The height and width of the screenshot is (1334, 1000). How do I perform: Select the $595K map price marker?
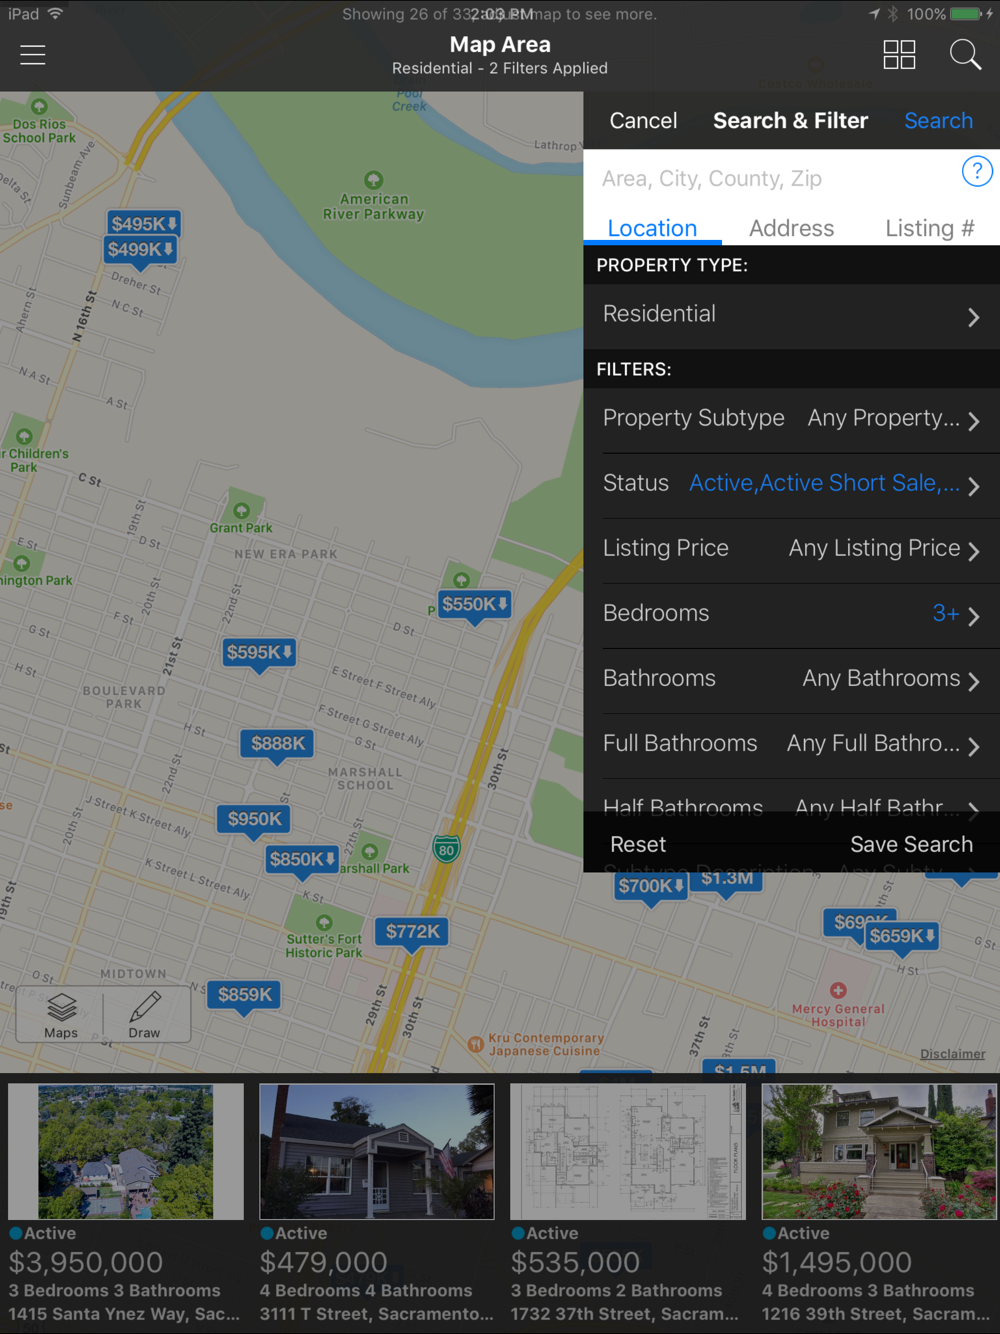point(259,653)
